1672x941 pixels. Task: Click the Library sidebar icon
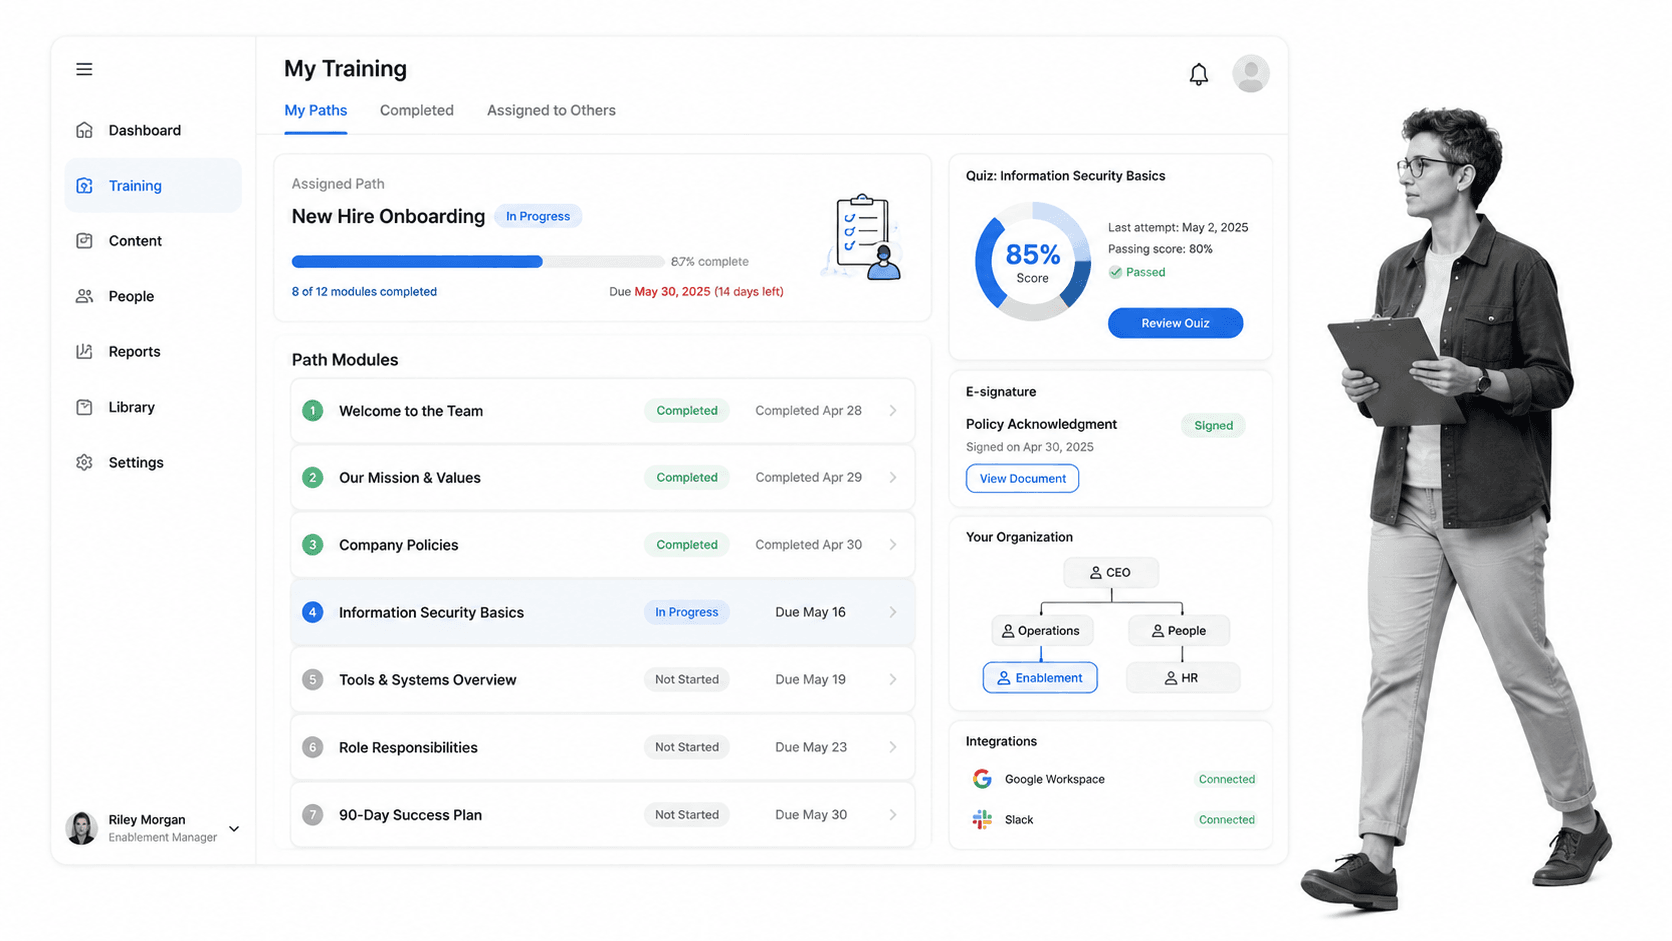pyautogui.click(x=84, y=407)
